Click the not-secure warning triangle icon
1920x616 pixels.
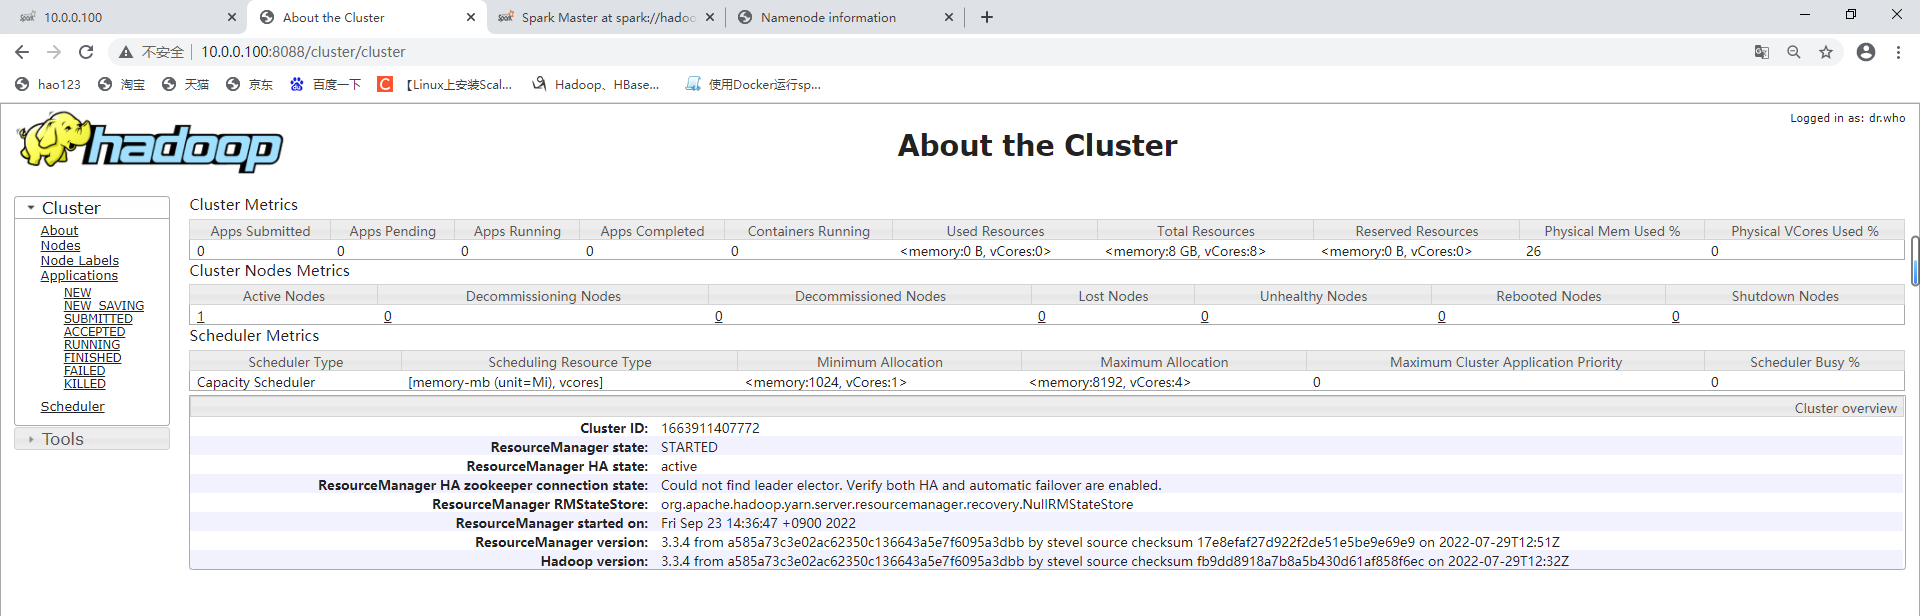pyautogui.click(x=126, y=52)
